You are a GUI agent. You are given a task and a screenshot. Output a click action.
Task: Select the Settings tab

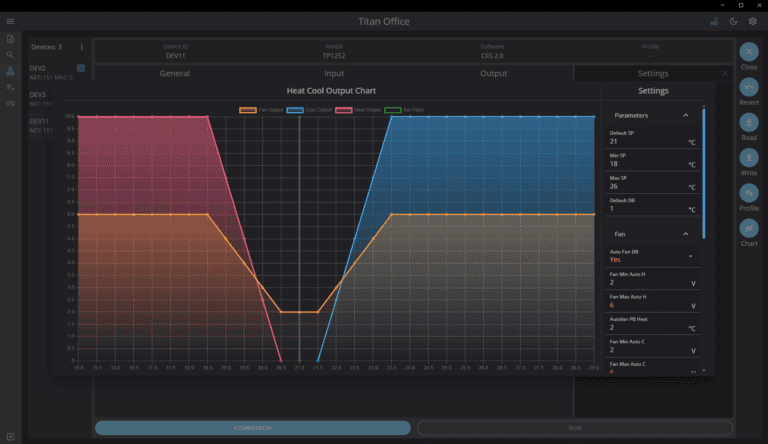tap(653, 74)
